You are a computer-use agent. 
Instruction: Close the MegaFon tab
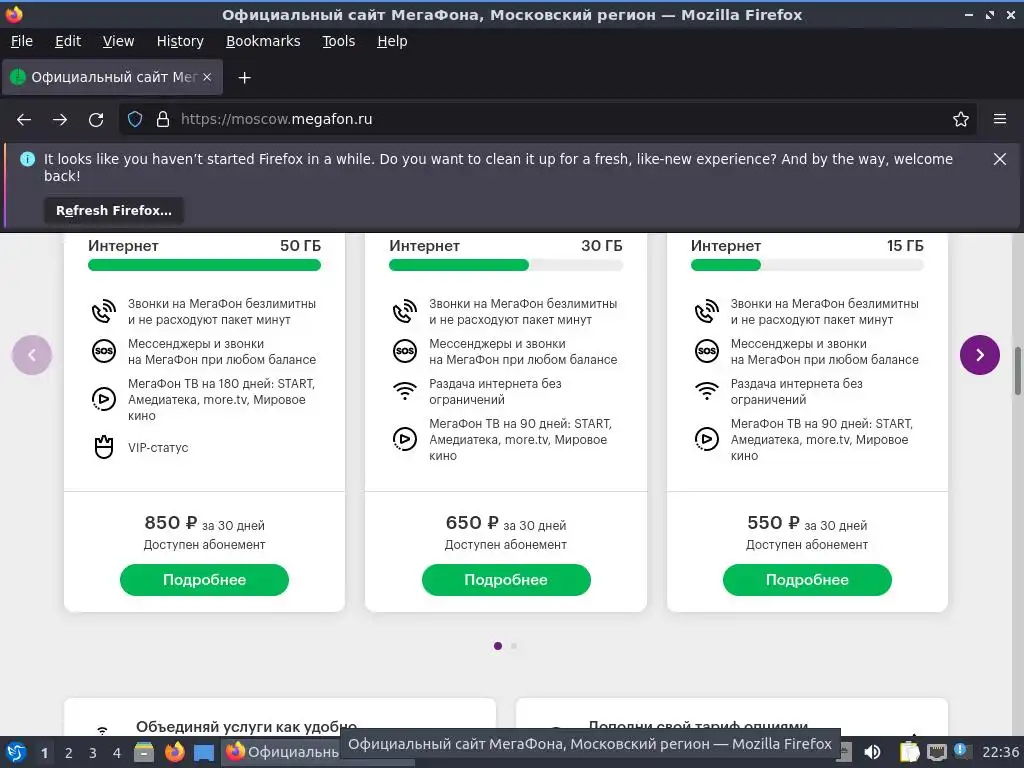tap(207, 77)
